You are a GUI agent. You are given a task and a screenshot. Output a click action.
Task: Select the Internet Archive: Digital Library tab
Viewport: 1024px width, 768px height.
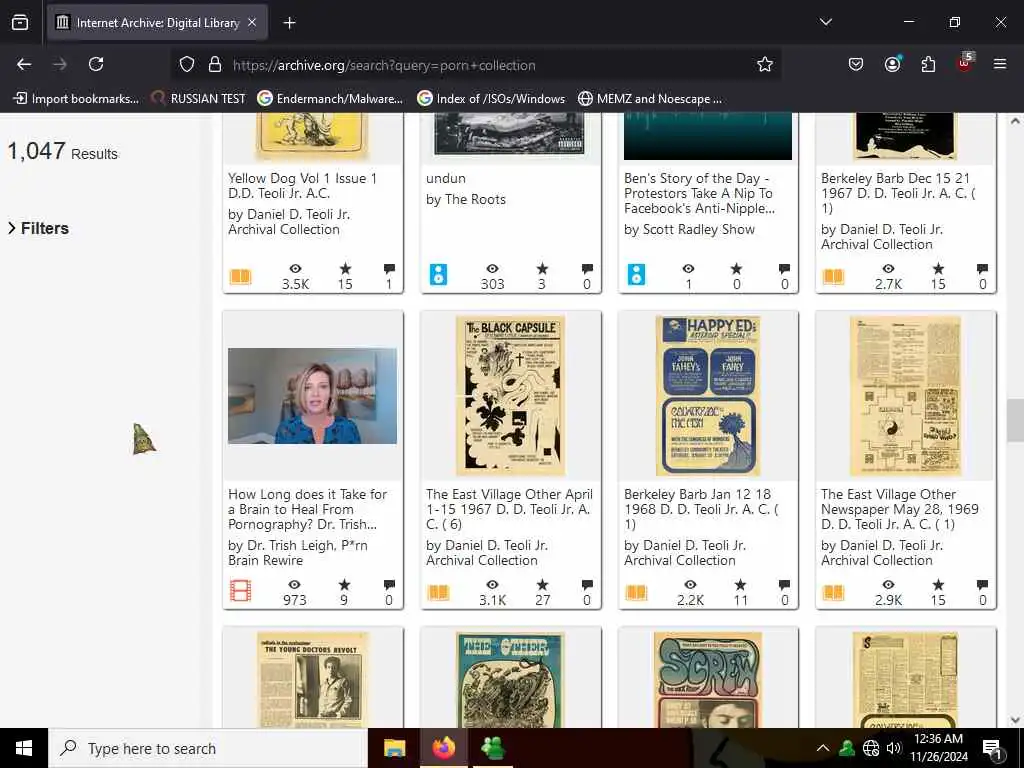coord(157,22)
